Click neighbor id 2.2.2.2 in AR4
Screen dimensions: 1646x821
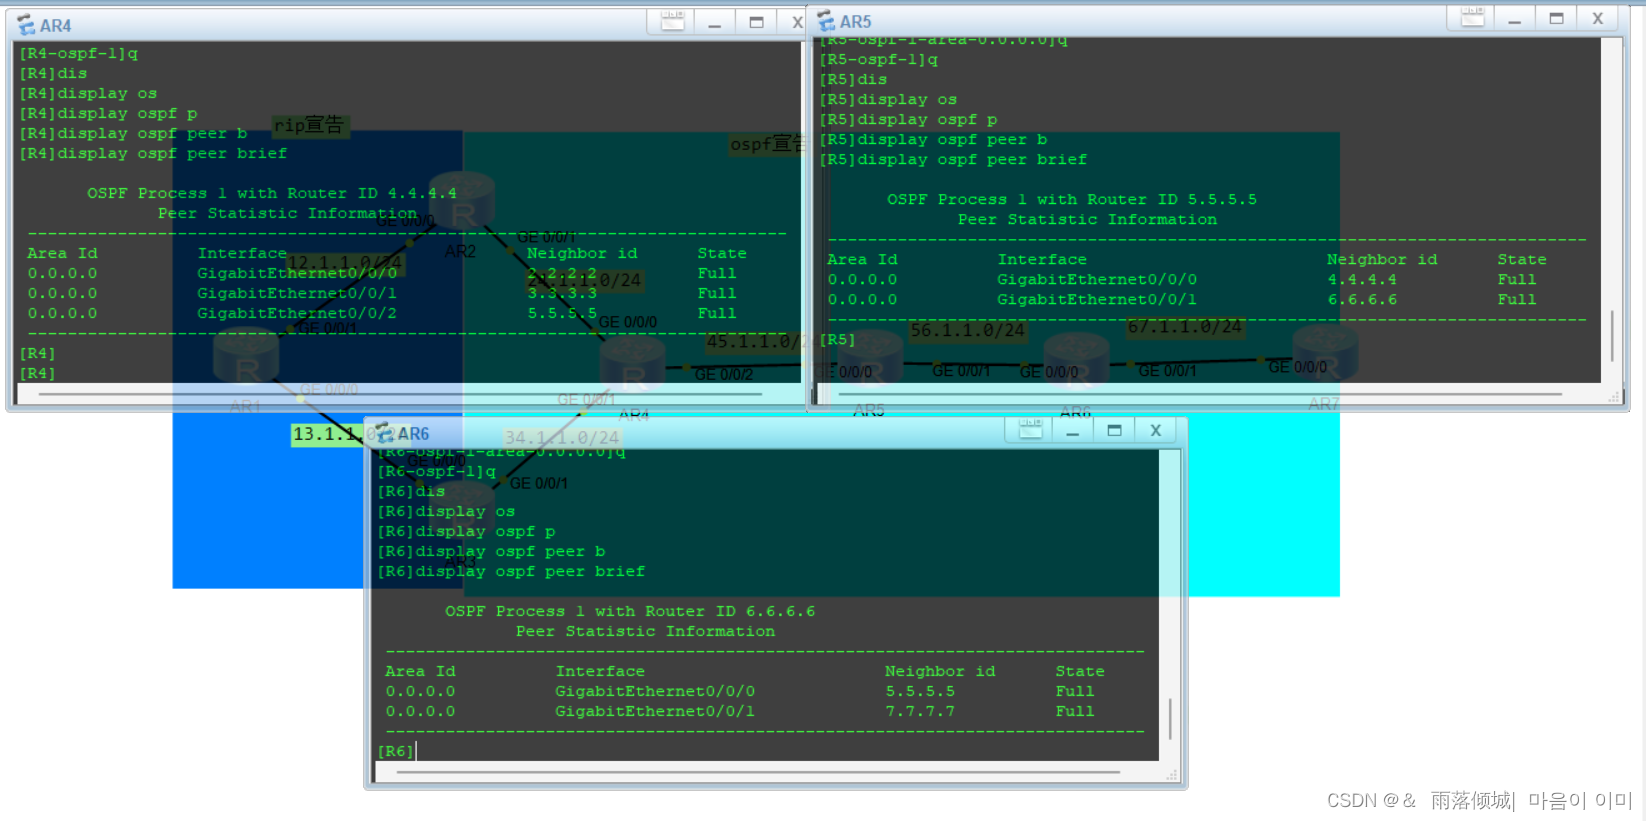[x=562, y=273]
